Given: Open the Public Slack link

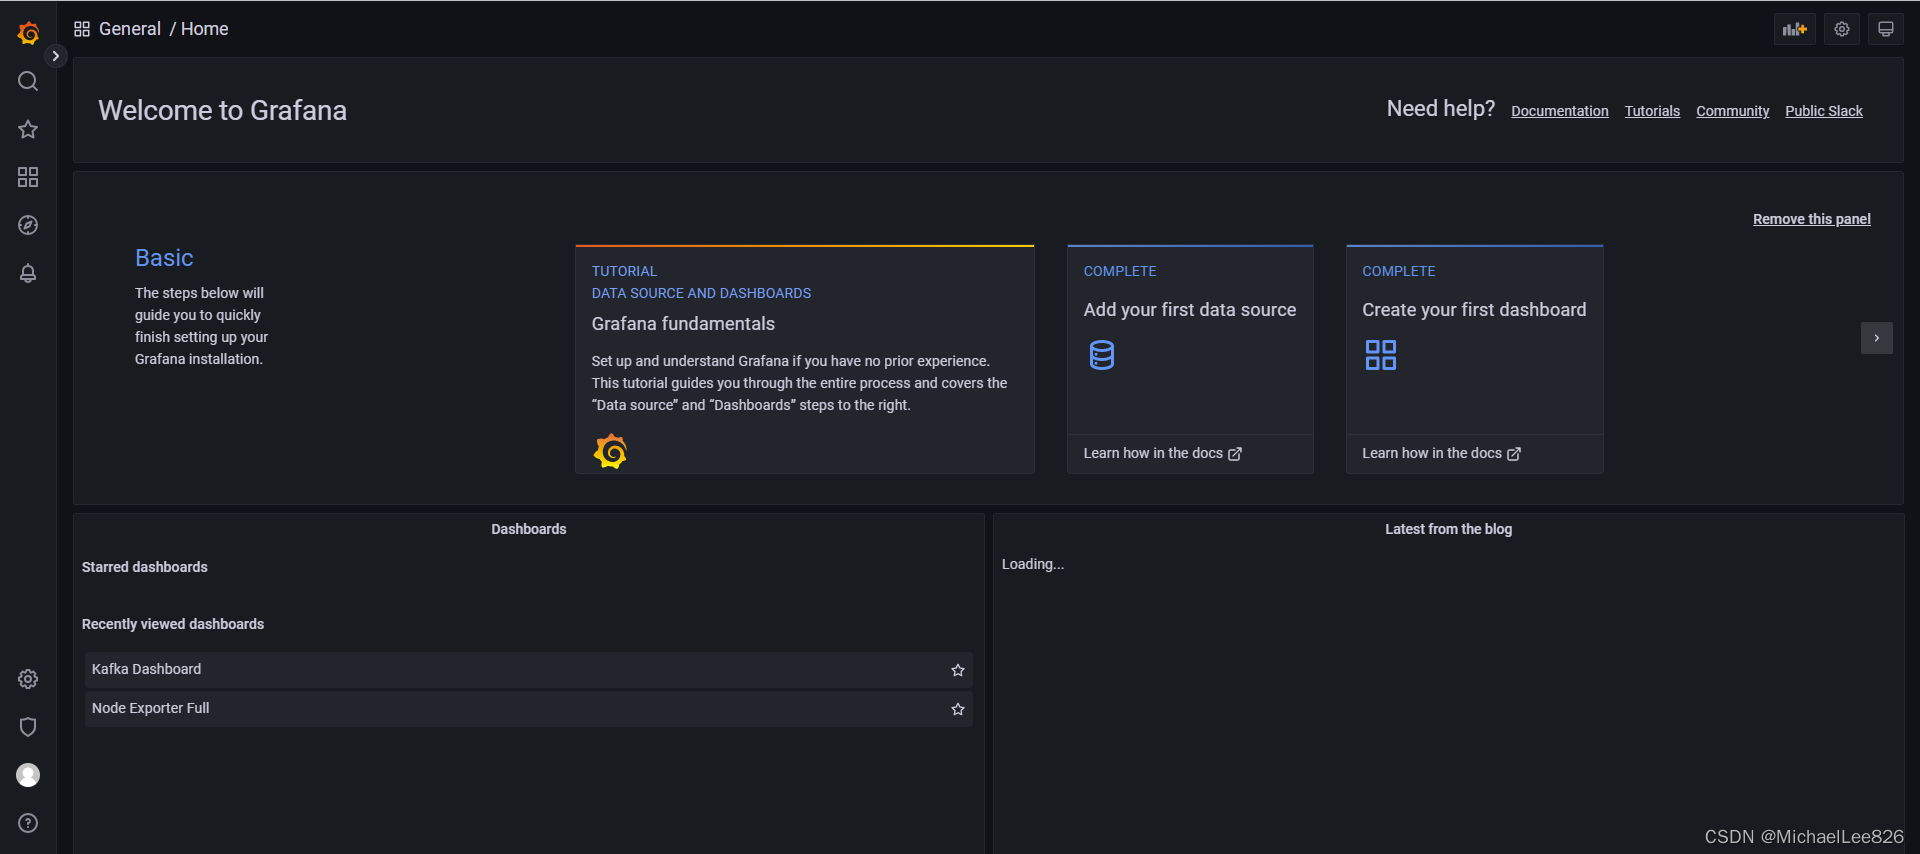Looking at the screenshot, I should 1824,111.
